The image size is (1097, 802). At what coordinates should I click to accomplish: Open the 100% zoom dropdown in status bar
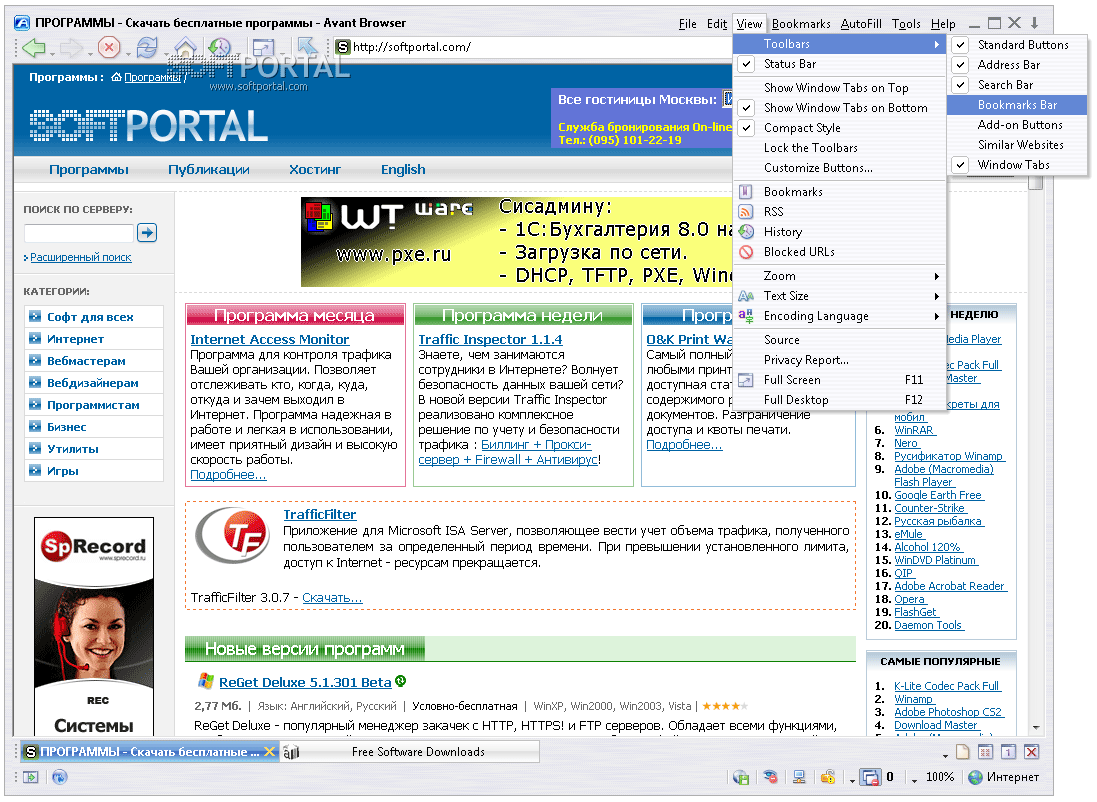tap(914, 780)
